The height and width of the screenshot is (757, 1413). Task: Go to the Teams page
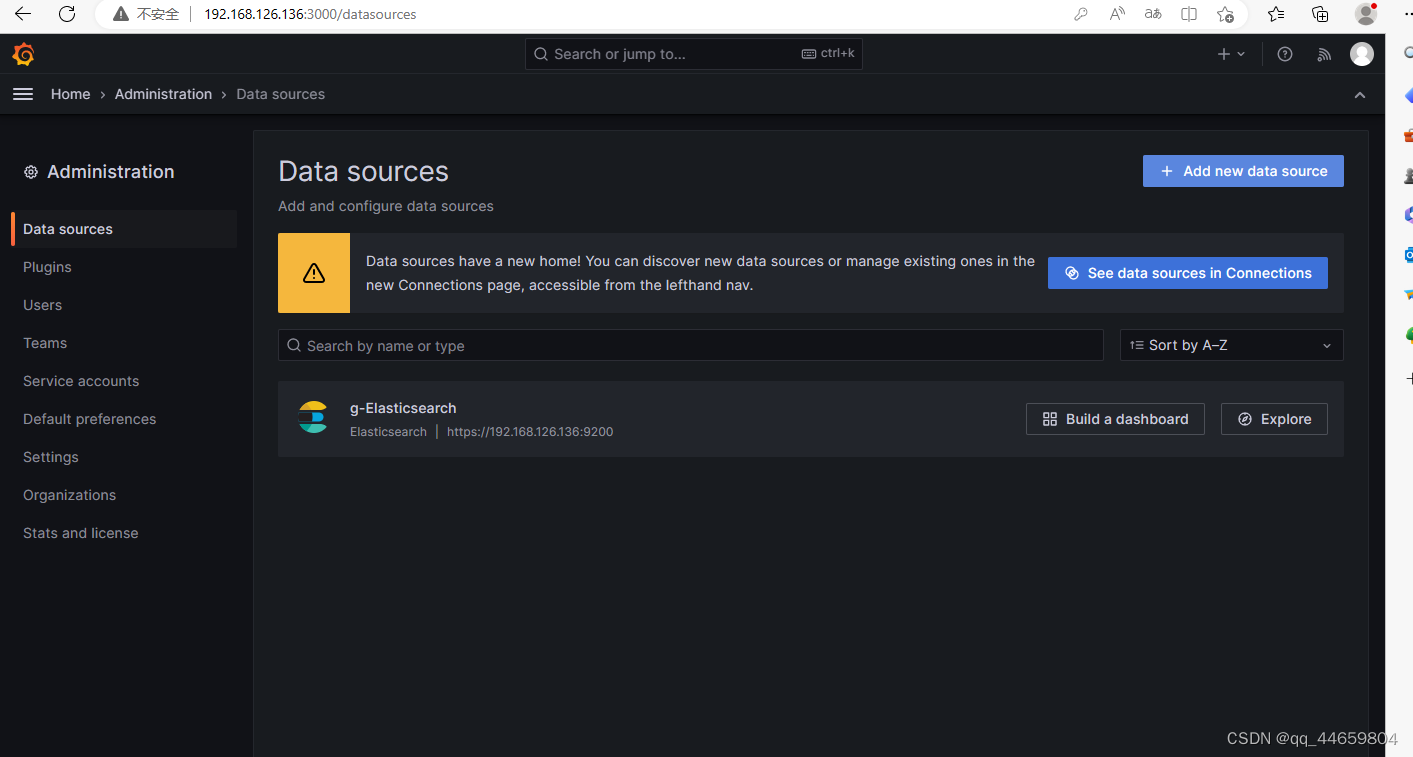45,343
